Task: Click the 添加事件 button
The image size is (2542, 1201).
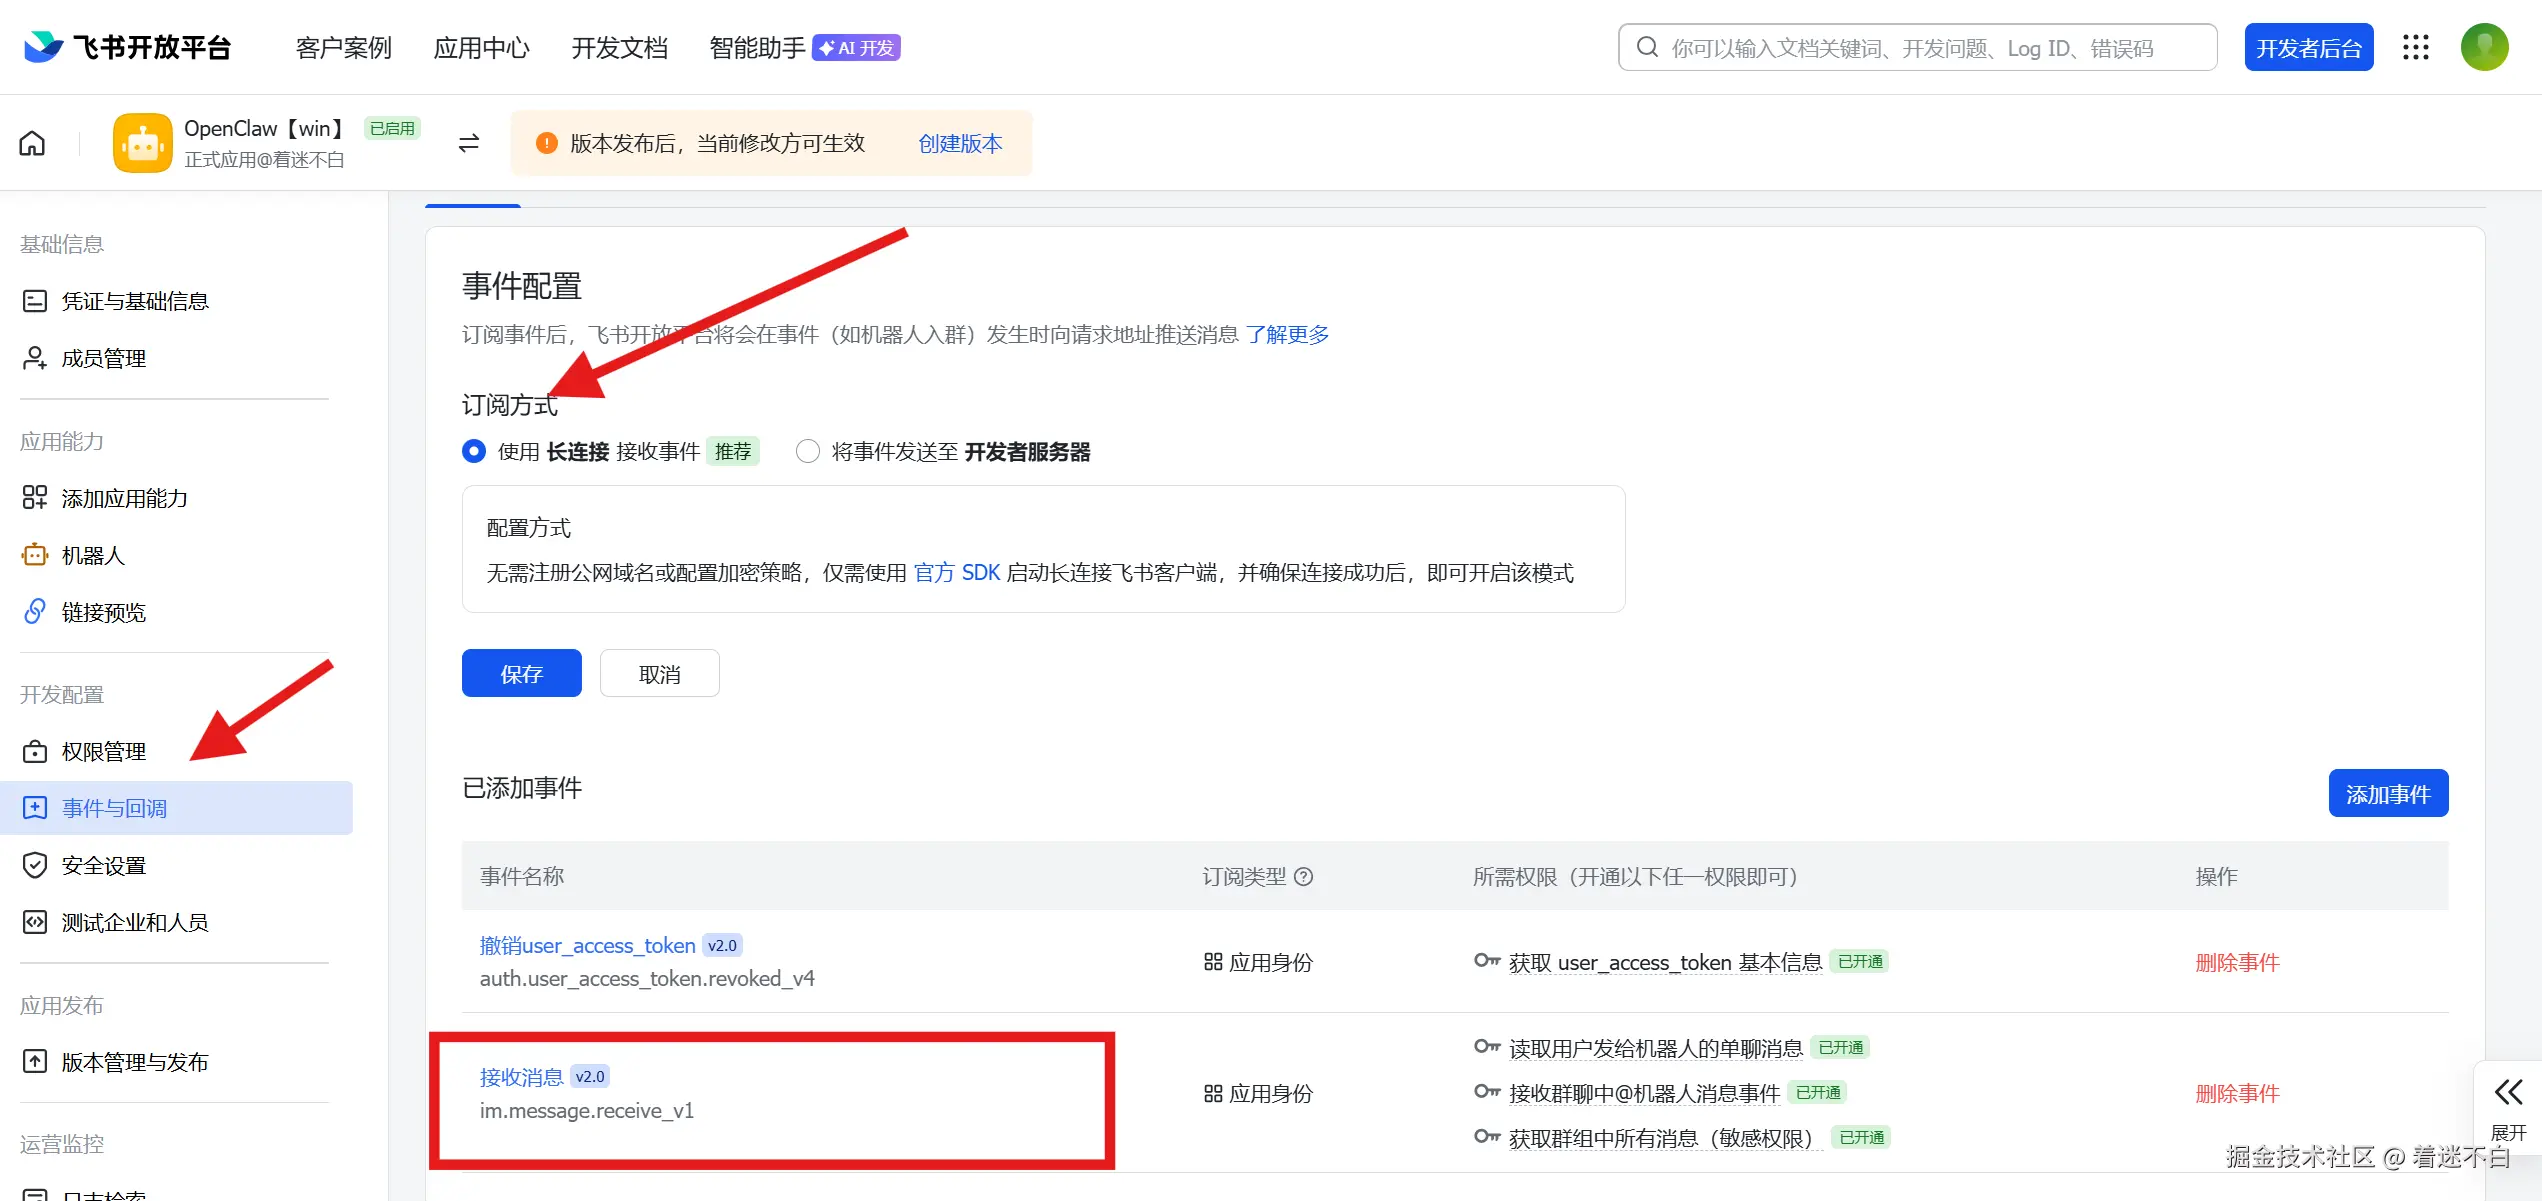Action: point(2387,794)
